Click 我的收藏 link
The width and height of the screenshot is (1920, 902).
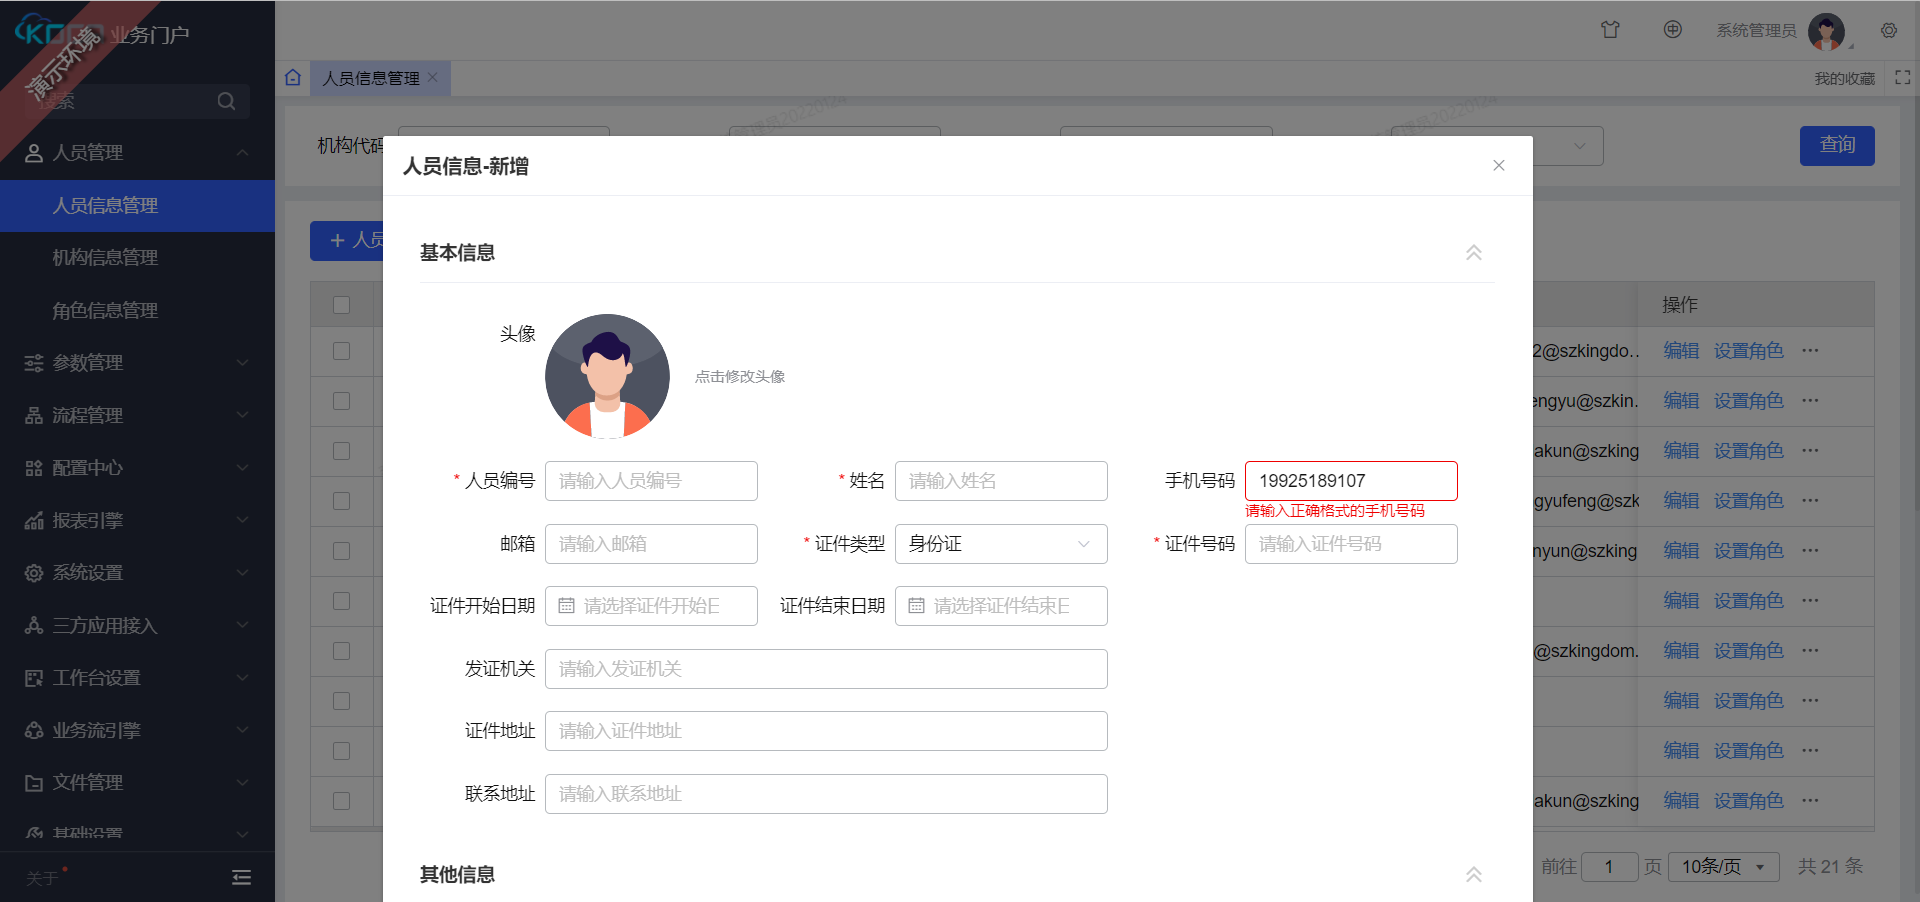[x=1845, y=78]
